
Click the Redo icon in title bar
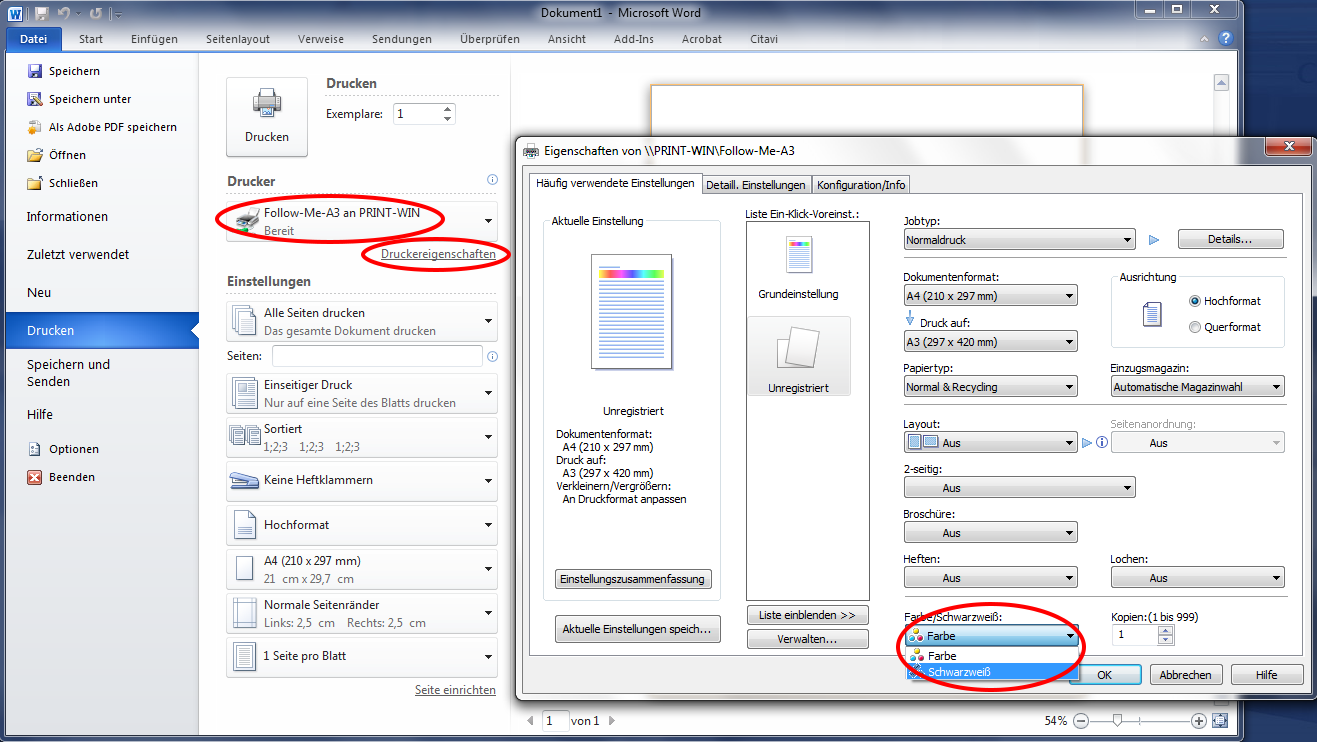point(96,14)
